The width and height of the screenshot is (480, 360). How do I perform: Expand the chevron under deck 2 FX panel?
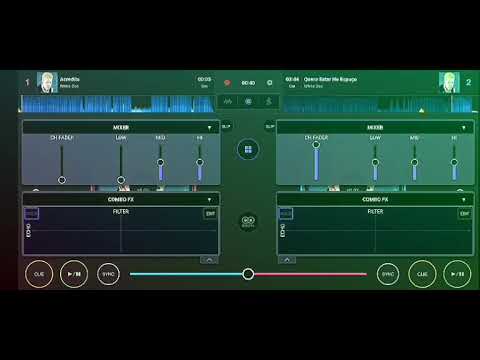[287, 260]
